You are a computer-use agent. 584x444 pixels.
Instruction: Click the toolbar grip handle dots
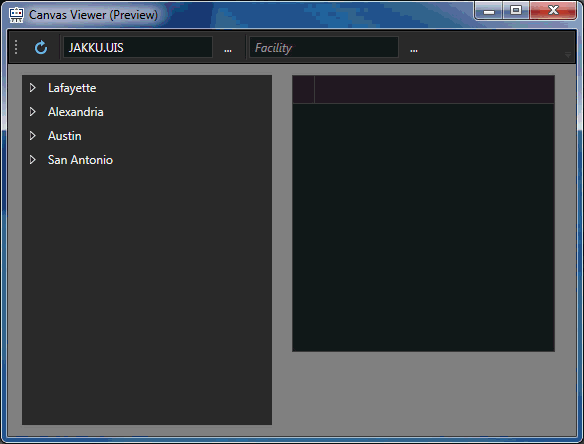click(16, 47)
